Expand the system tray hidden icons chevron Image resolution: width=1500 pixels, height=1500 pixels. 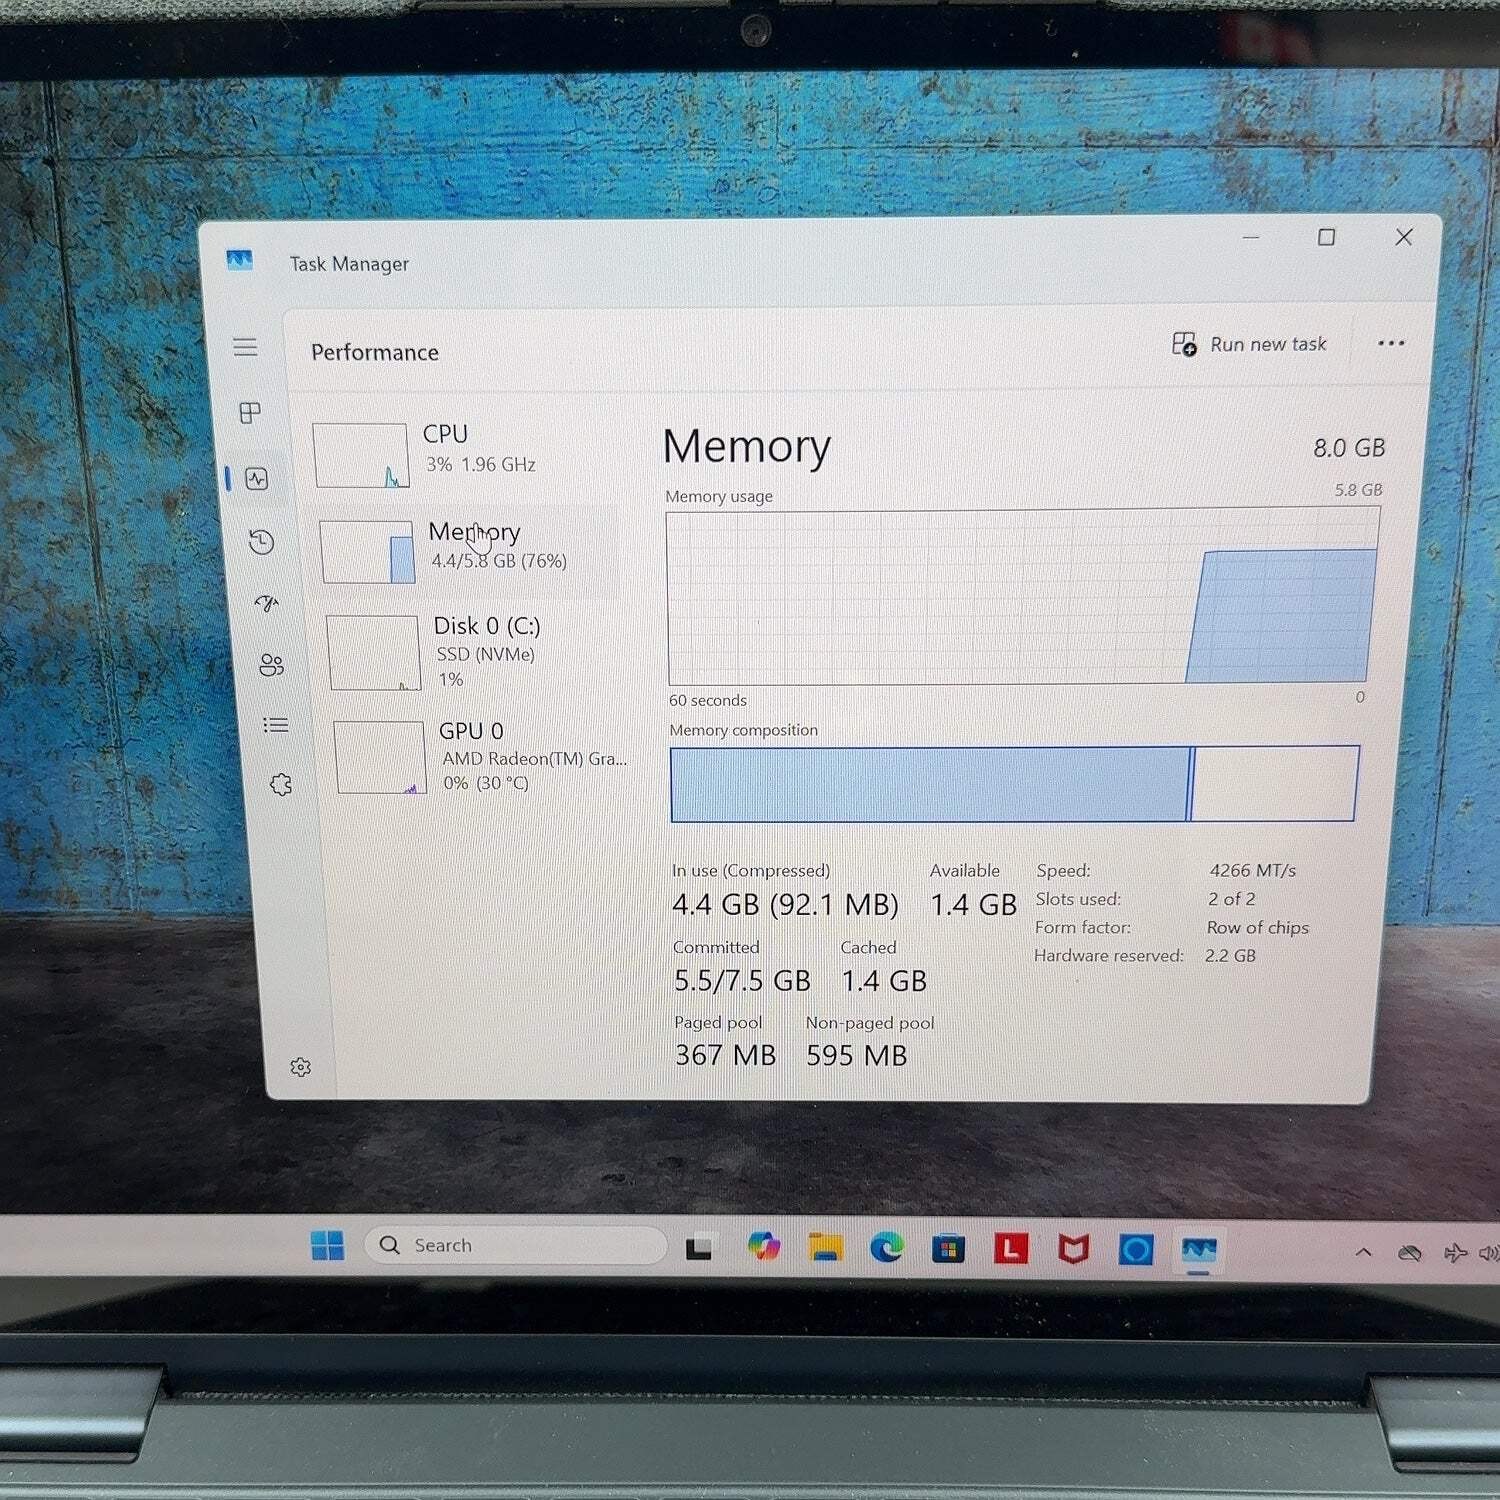[1363, 1252]
